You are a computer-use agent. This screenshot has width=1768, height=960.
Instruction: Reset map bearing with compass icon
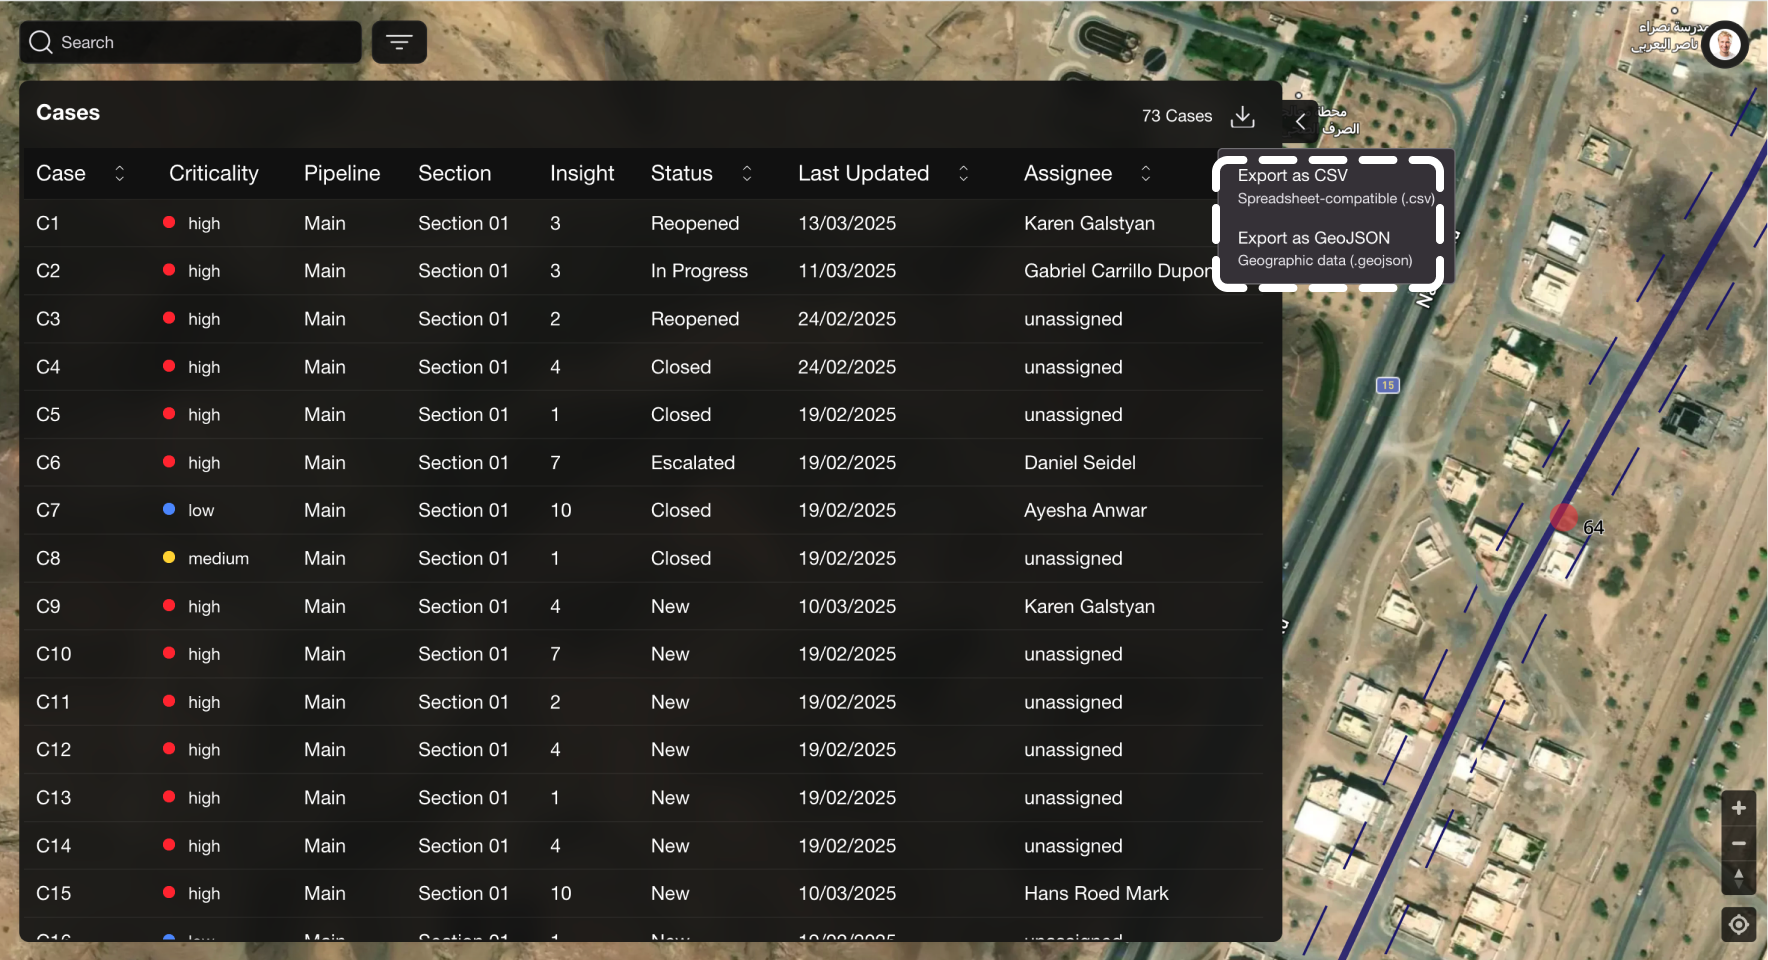pos(1738,877)
